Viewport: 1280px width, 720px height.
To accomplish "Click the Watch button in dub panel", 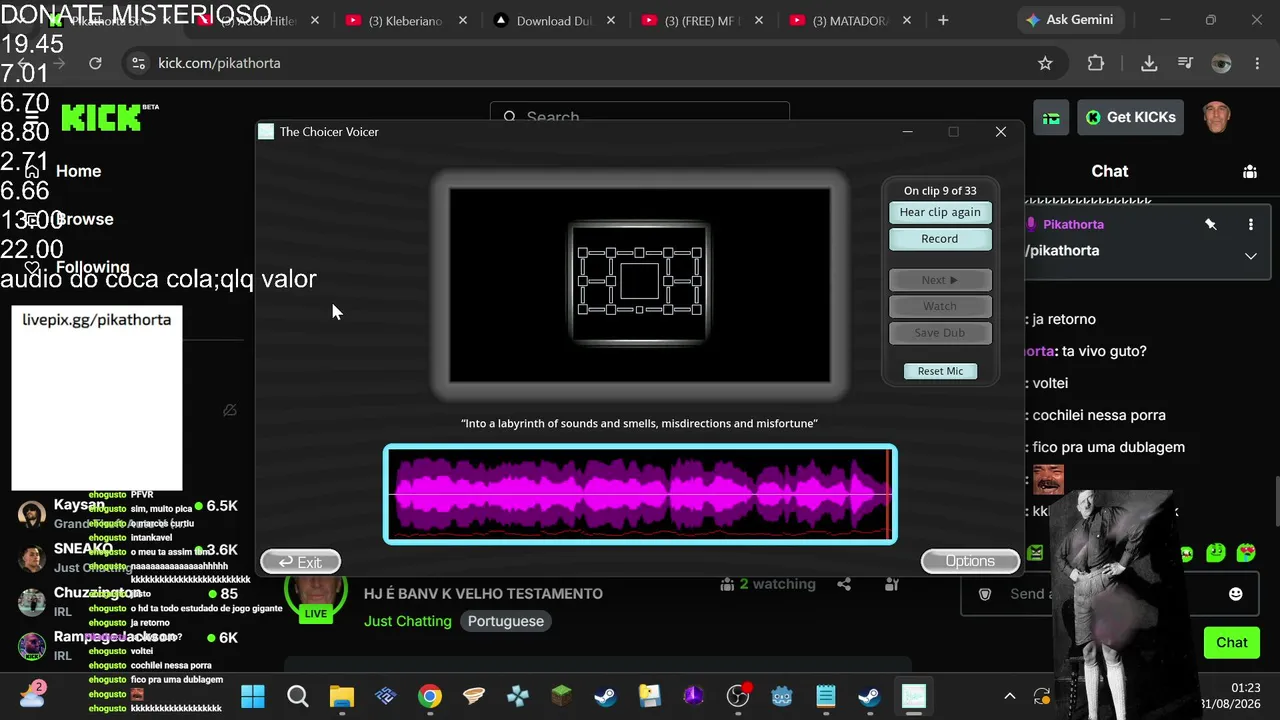I will [x=940, y=306].
